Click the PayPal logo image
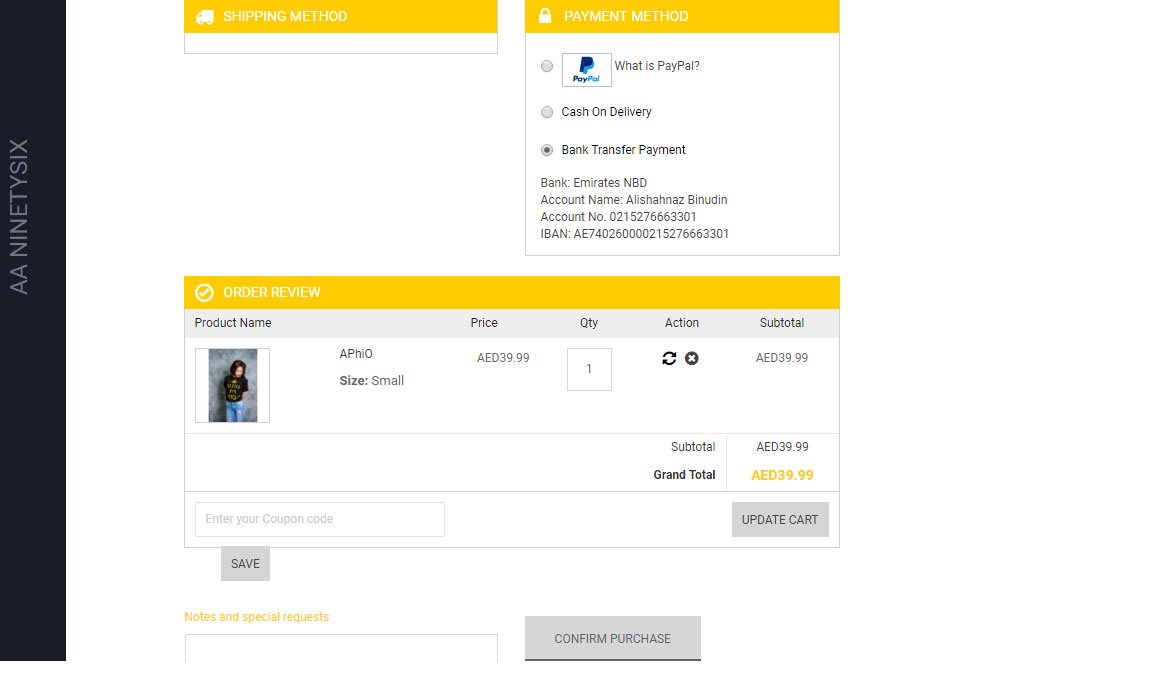 [x=586, y=70]
